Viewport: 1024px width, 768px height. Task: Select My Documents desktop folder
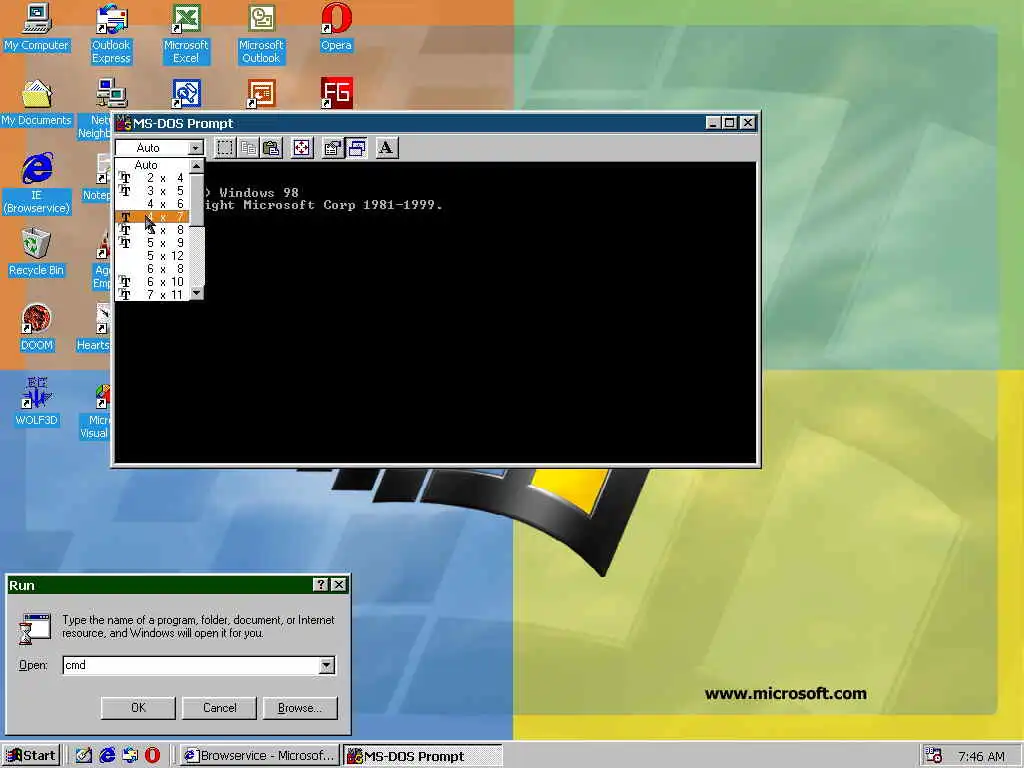click(37, 103)
